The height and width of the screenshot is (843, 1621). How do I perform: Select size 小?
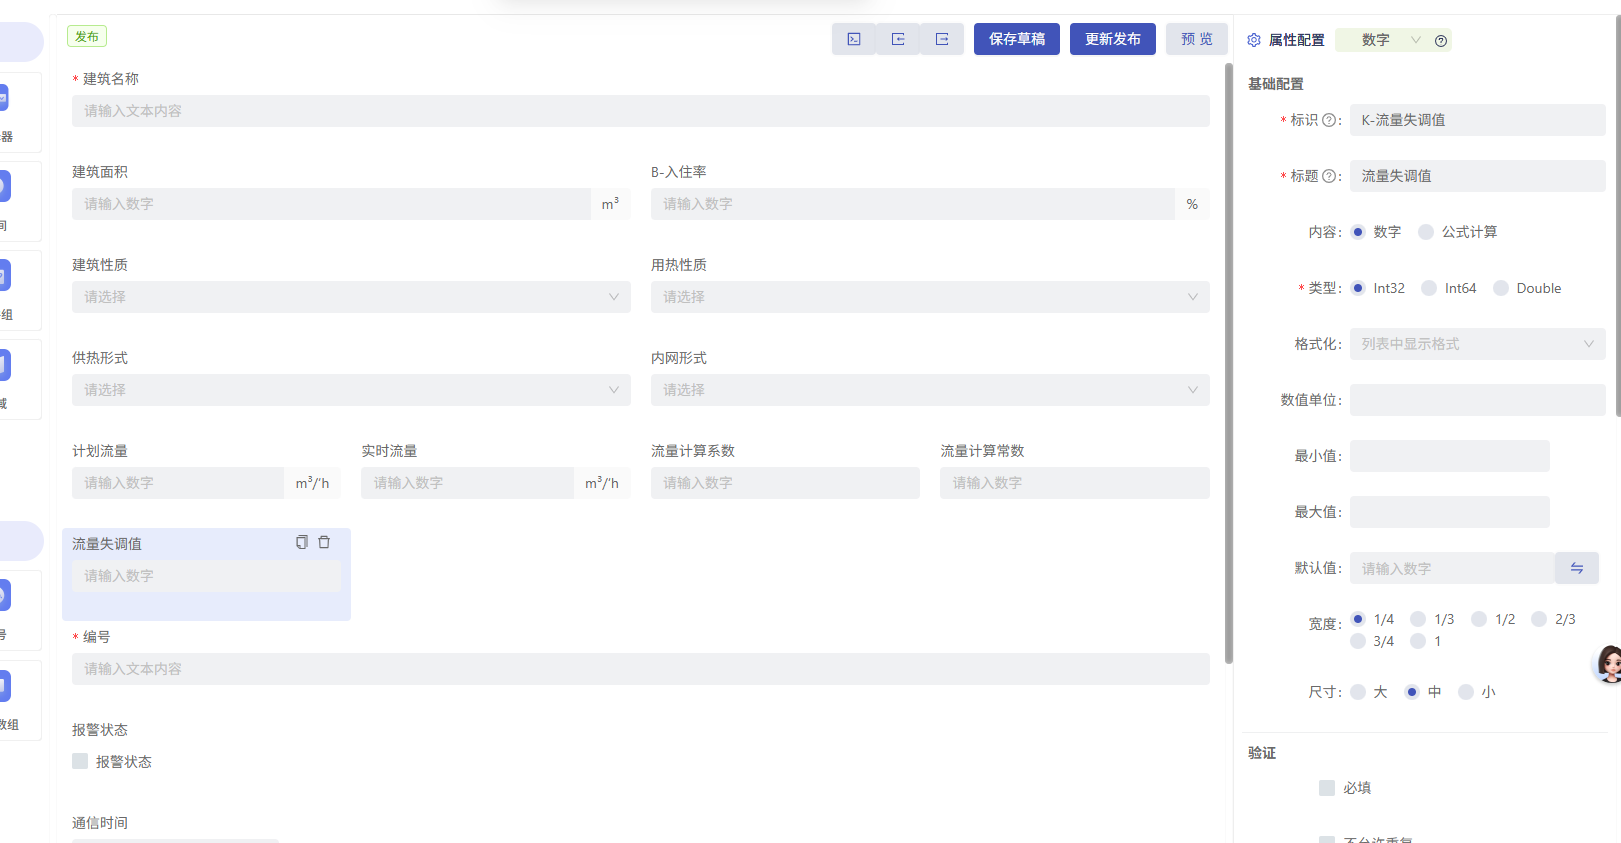[x=1466, y=692]
